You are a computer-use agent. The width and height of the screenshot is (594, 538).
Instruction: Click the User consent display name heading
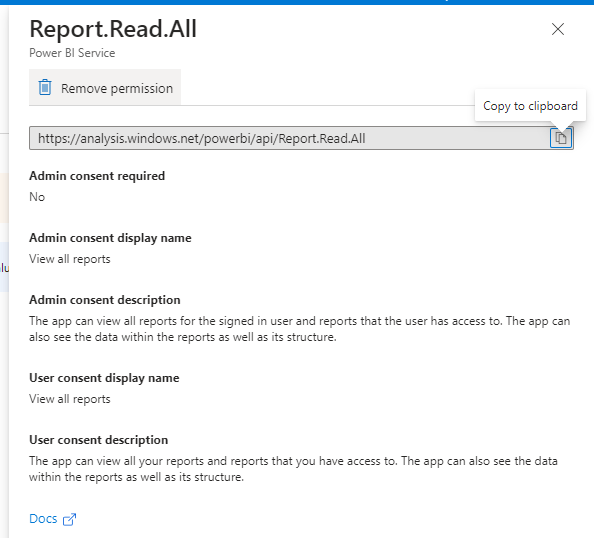coord(104,378)
